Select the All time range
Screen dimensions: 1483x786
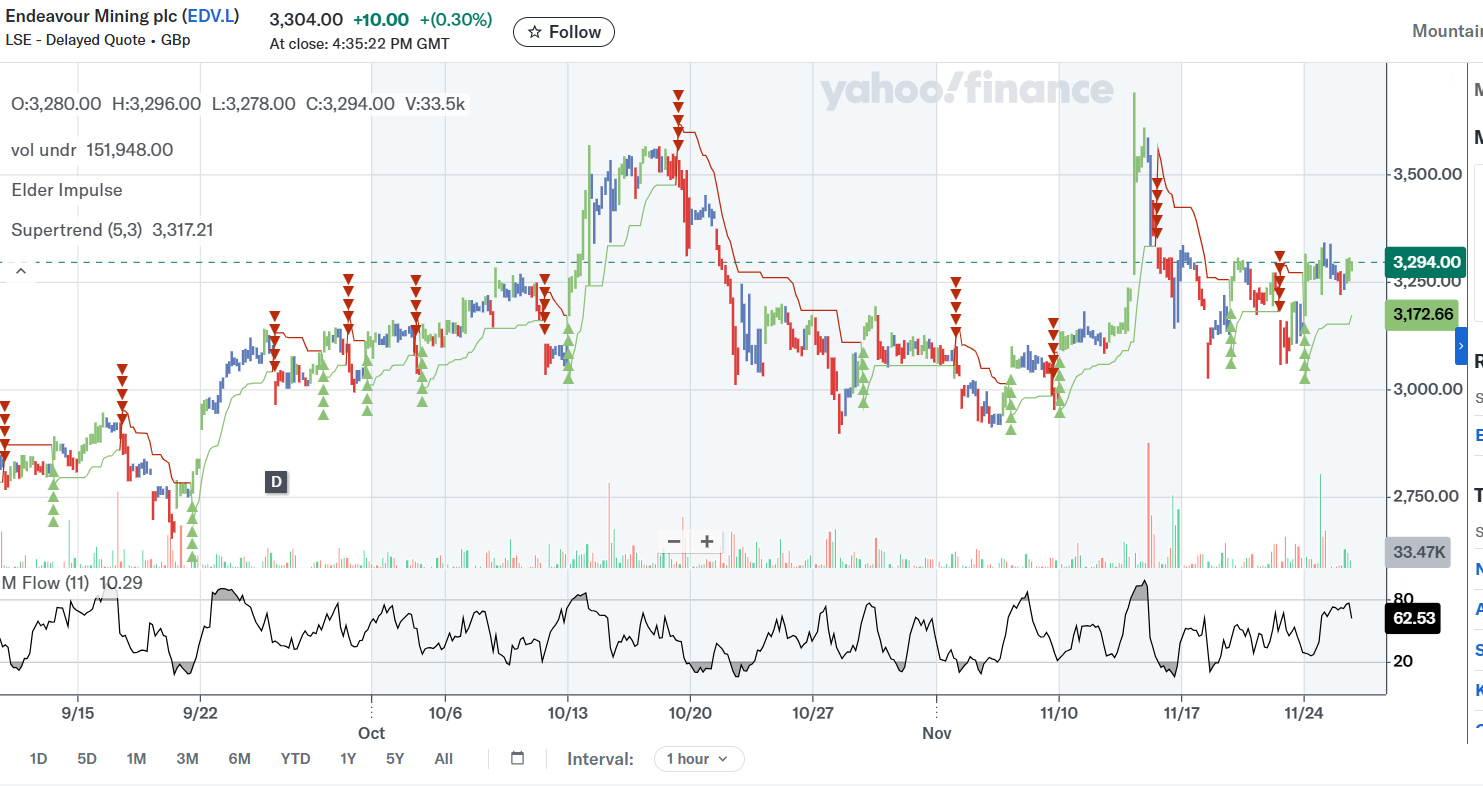click(x=444, y=759)
